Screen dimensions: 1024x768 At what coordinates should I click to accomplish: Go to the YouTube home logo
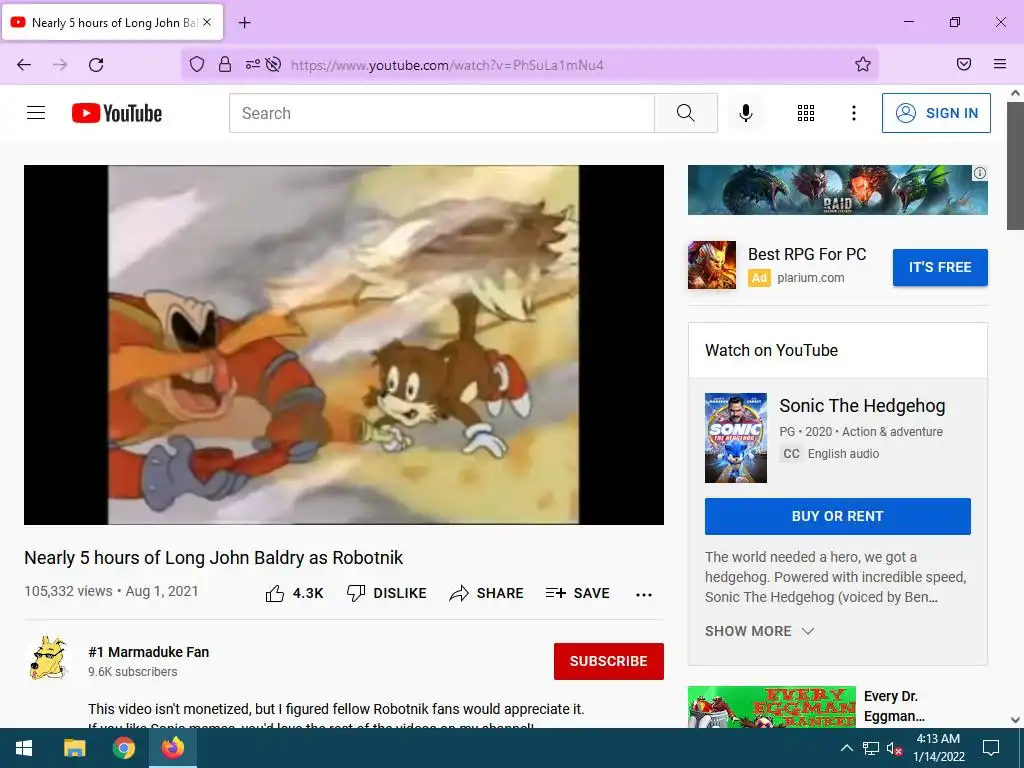117,113
